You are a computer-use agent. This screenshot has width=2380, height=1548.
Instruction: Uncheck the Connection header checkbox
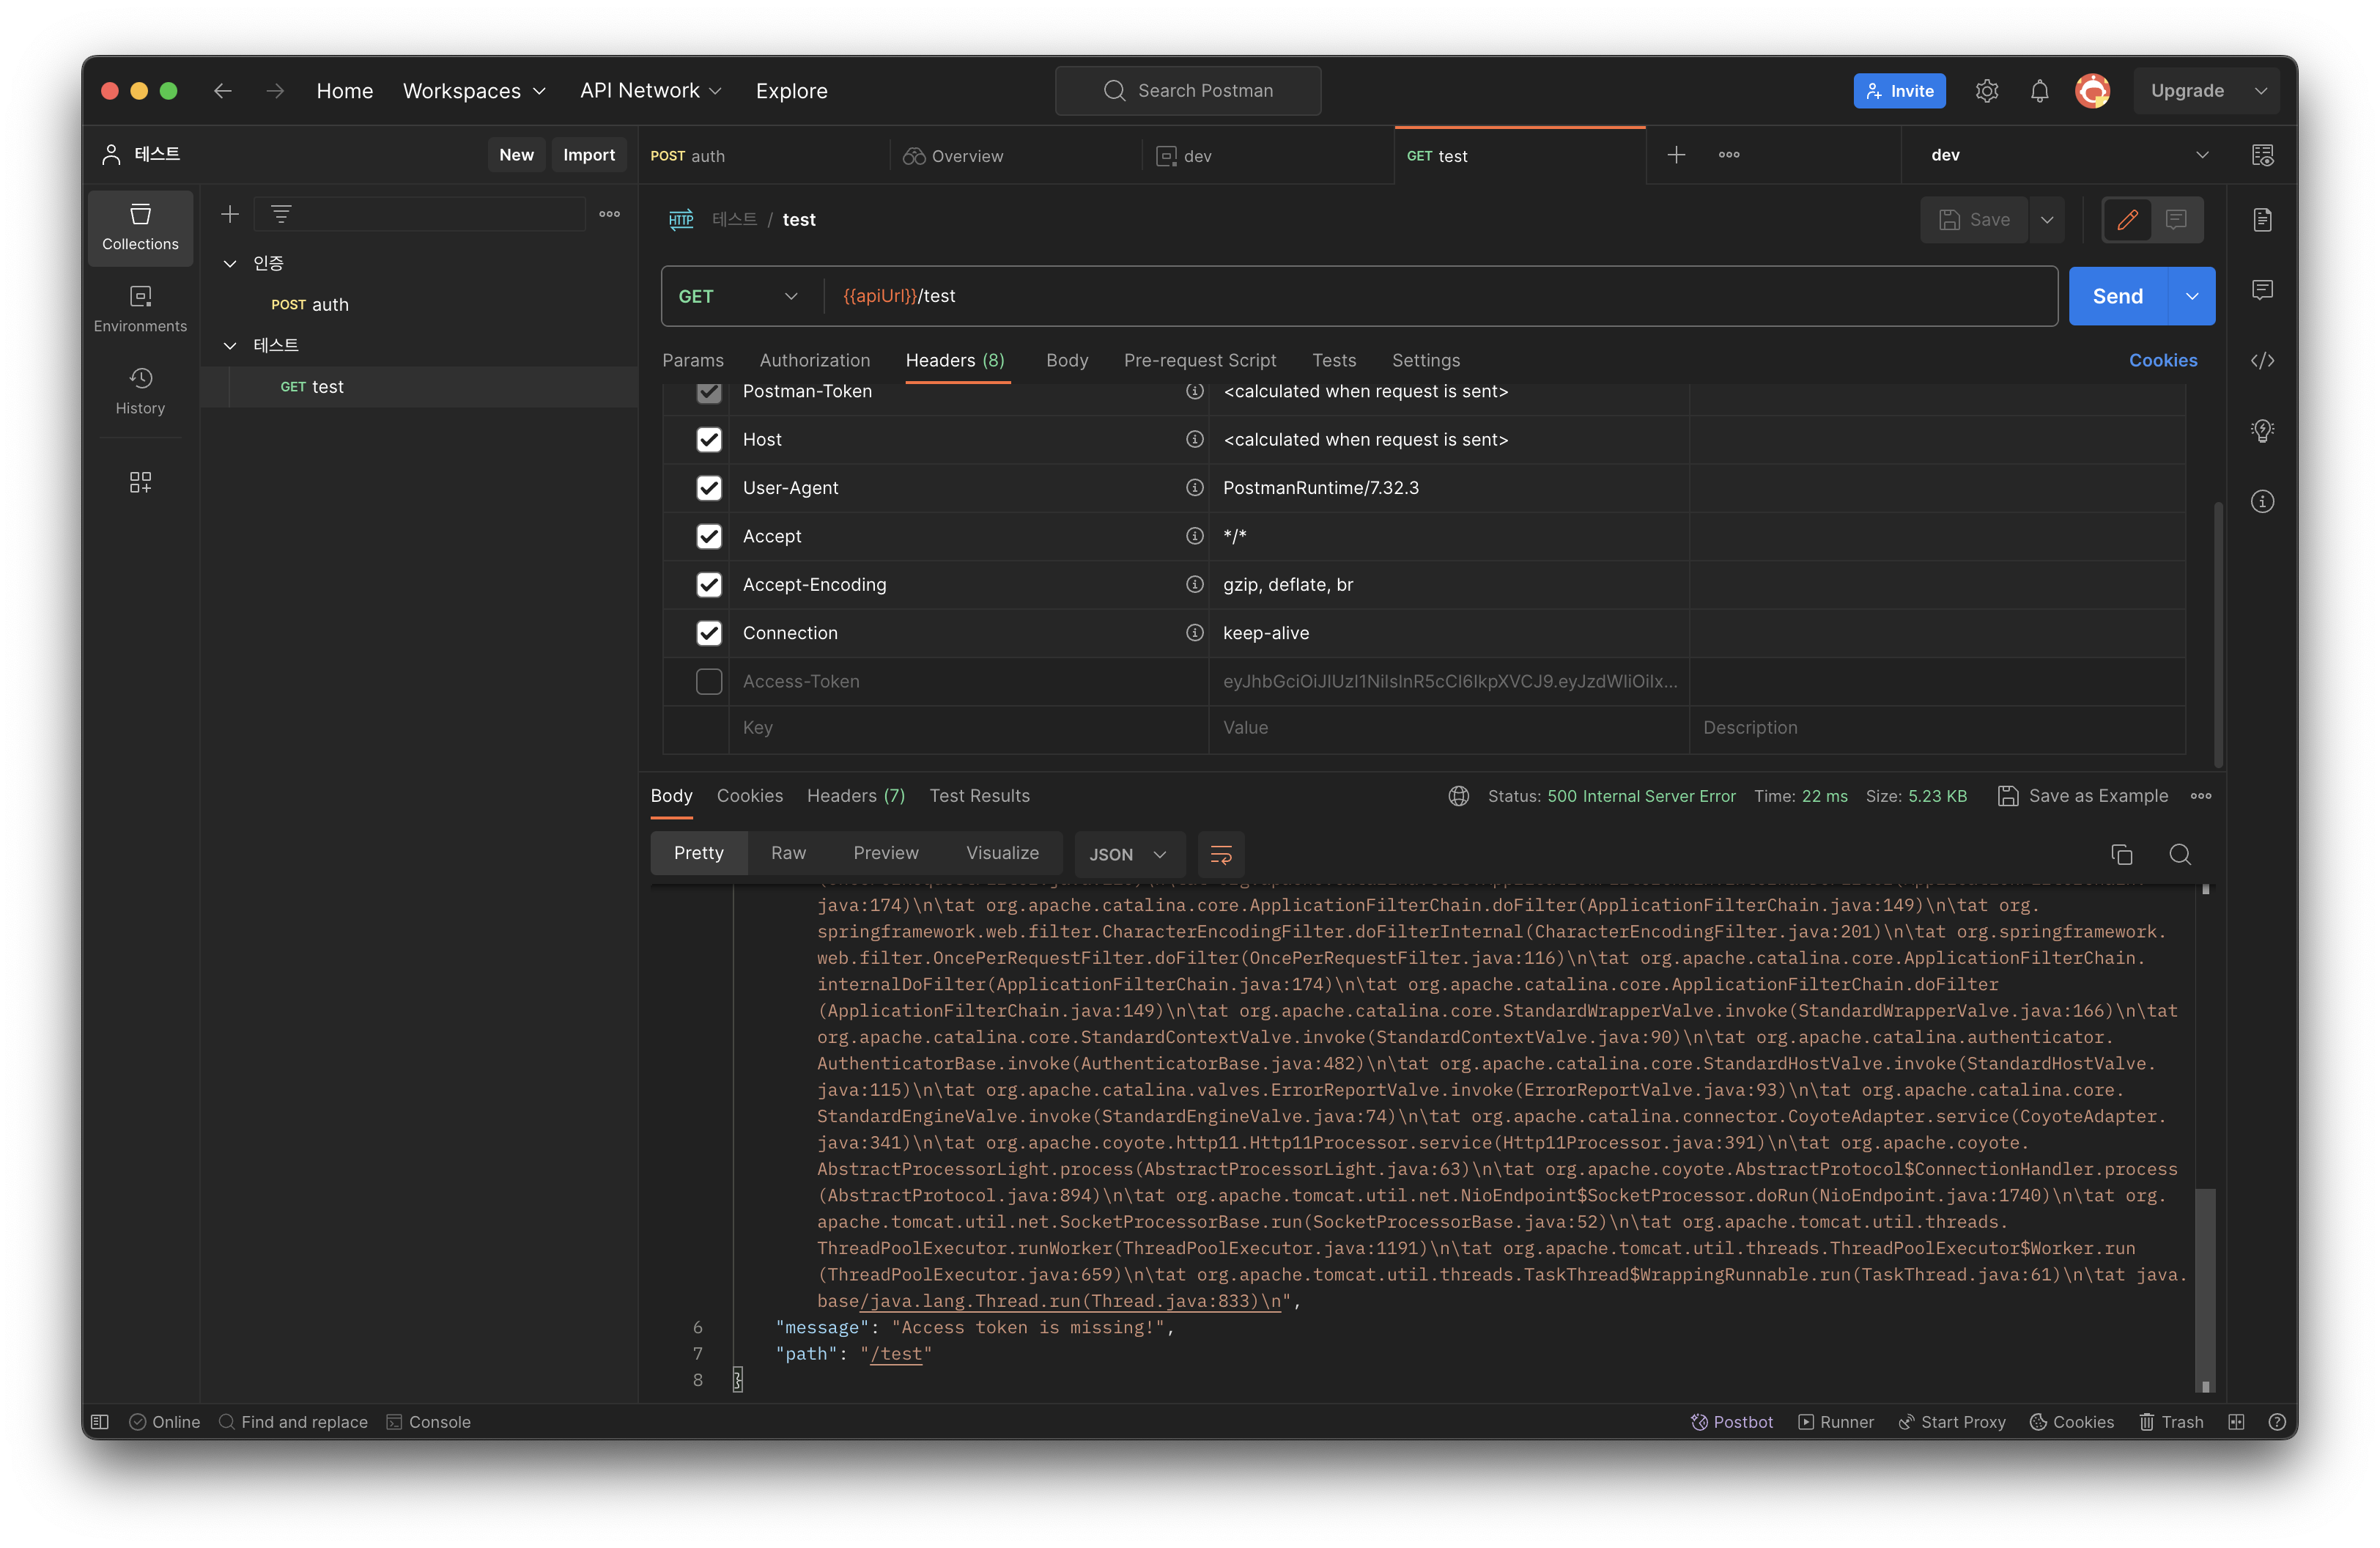point(709,633)
